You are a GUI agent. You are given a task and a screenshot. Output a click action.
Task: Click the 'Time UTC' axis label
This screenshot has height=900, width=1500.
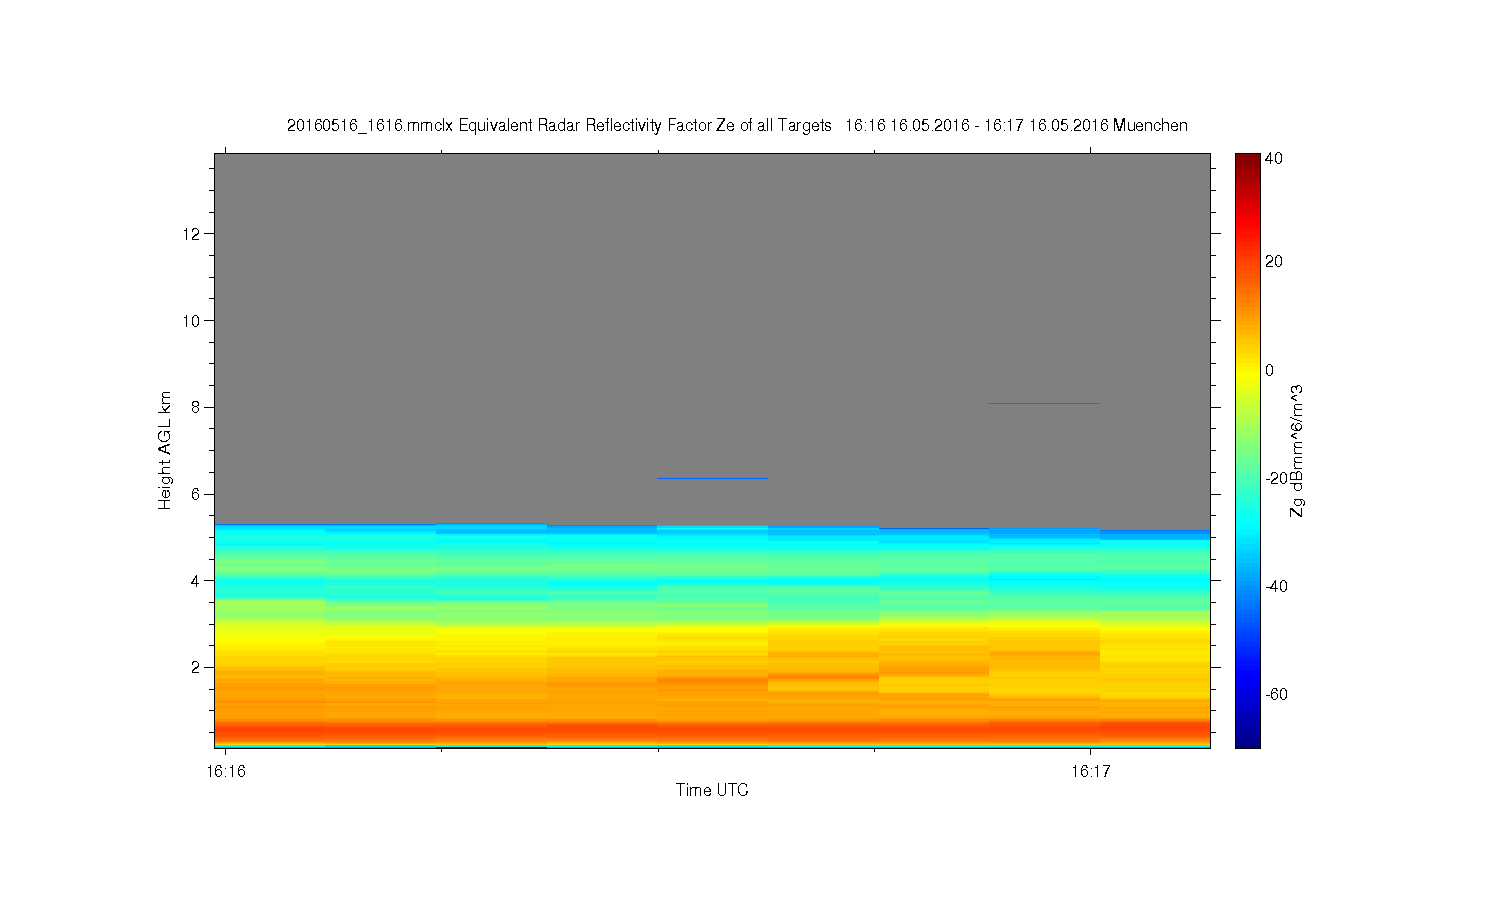(712, 790)
